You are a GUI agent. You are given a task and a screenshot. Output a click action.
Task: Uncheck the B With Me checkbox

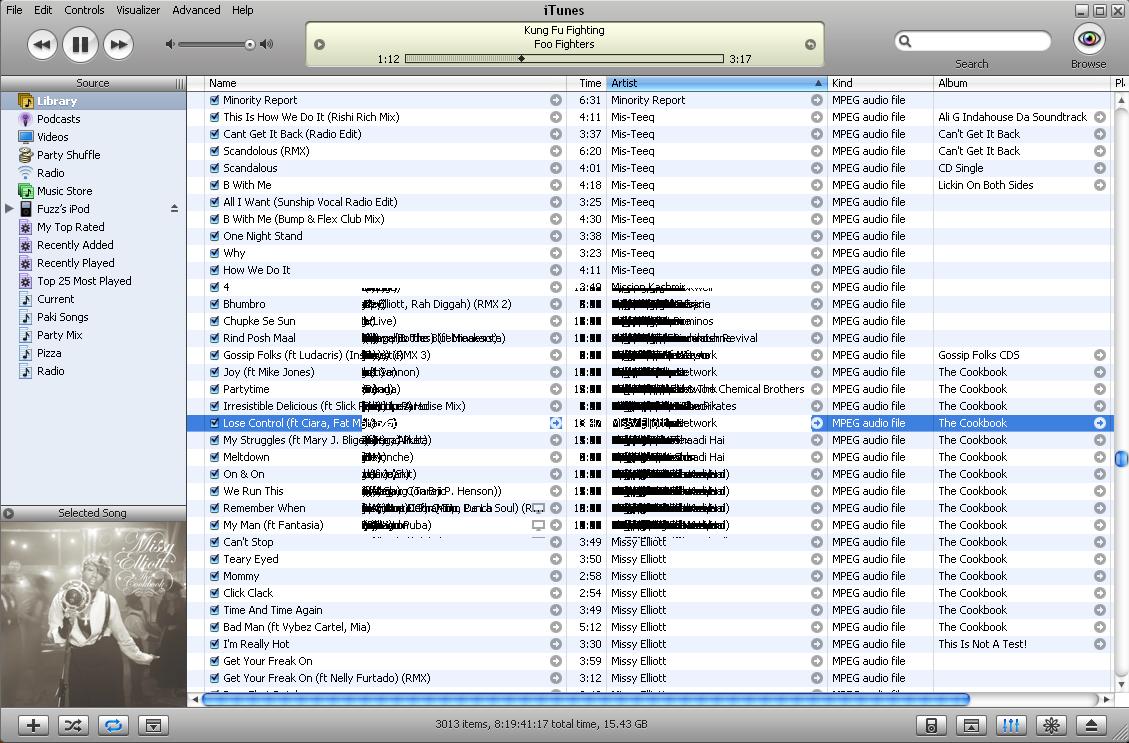point(214,185)
